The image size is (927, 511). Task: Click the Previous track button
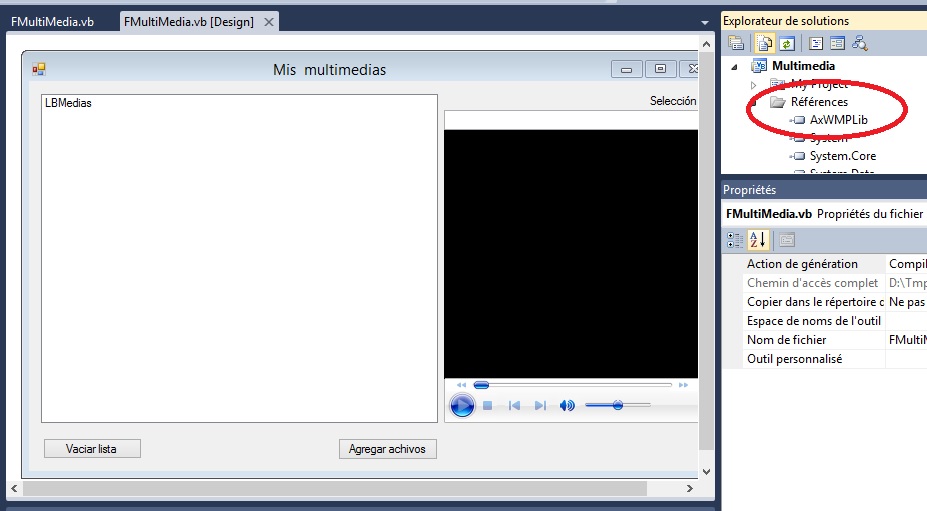[x=514, y=406]
